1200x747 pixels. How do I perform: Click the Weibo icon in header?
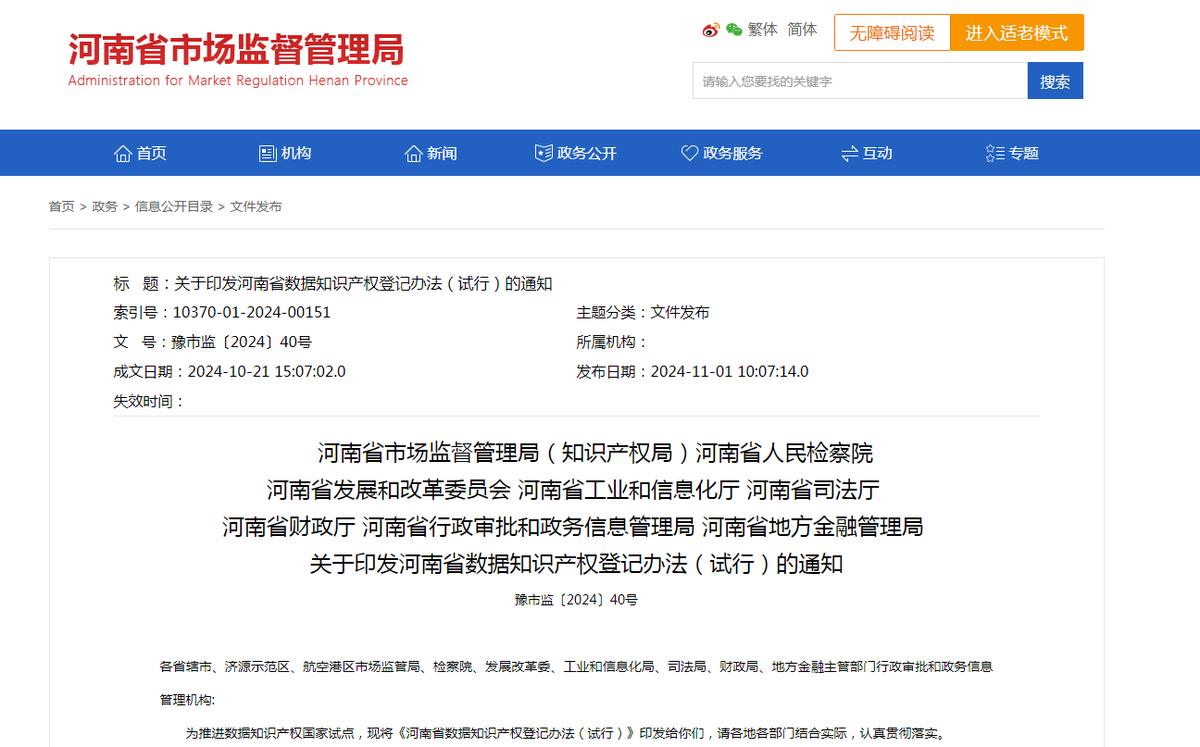tap(711, 30)
